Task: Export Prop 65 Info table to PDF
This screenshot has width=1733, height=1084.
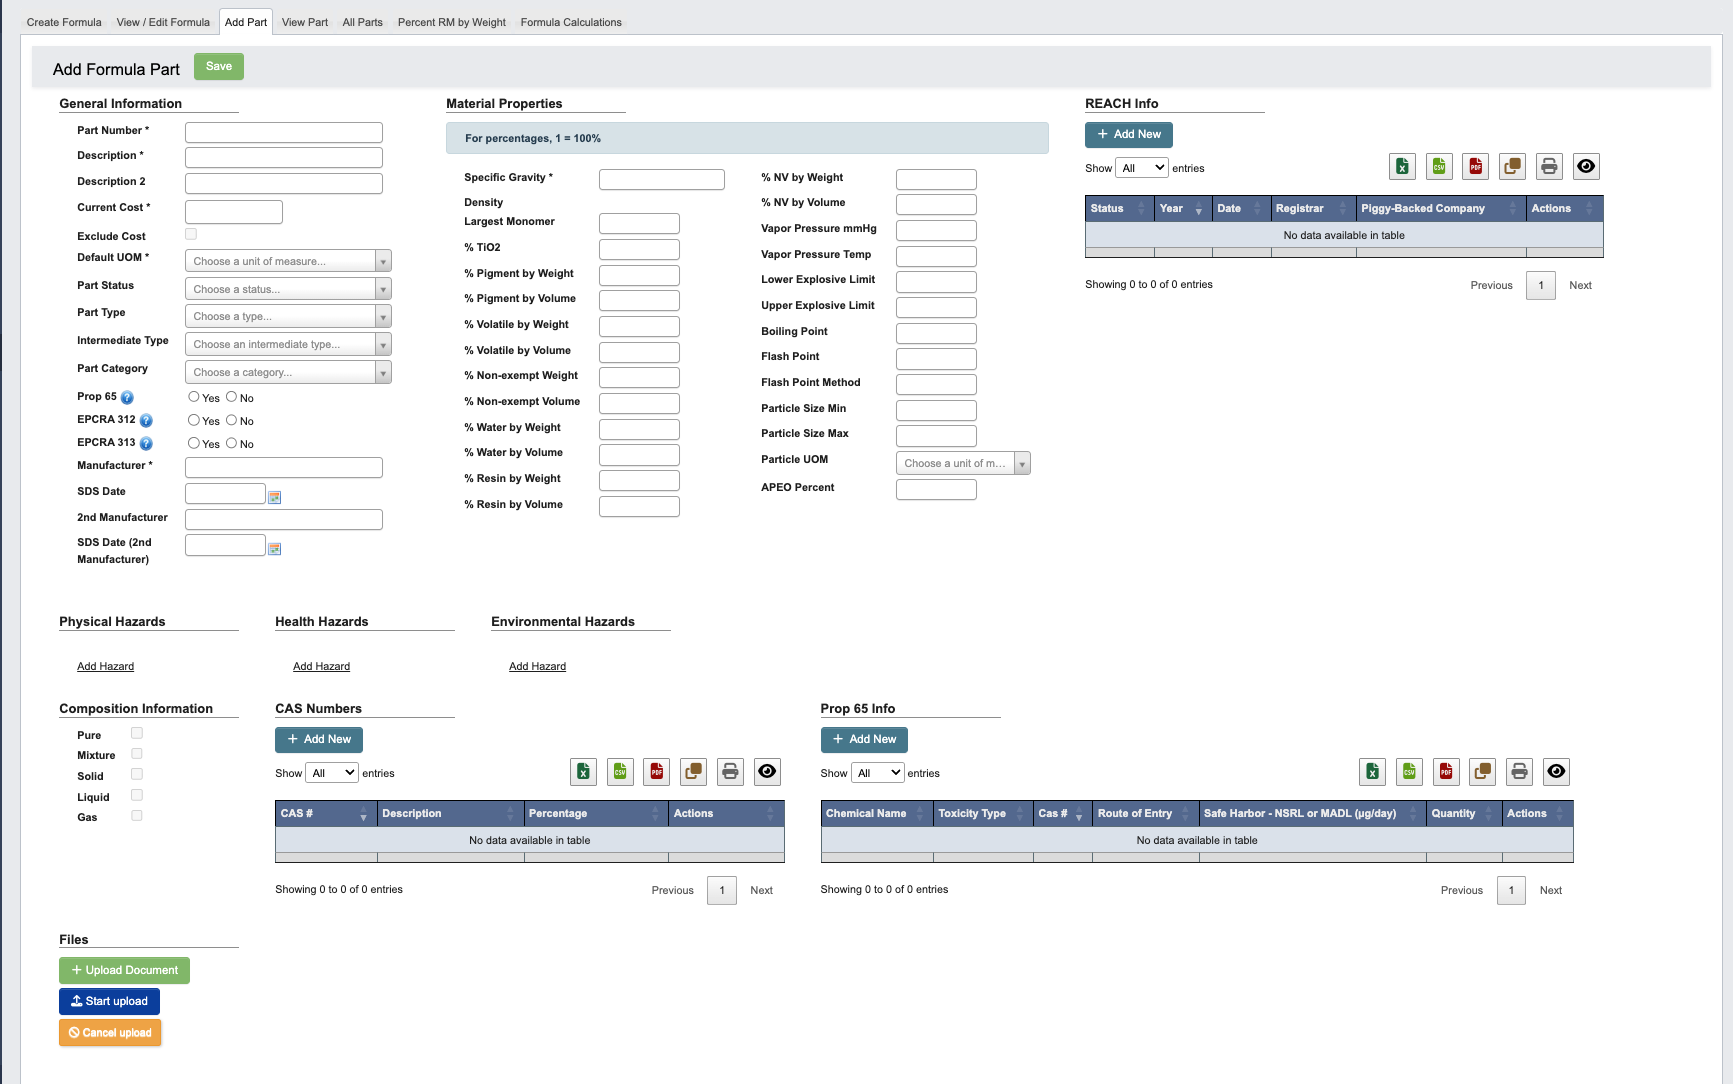Action: [x=1445, y=772]
